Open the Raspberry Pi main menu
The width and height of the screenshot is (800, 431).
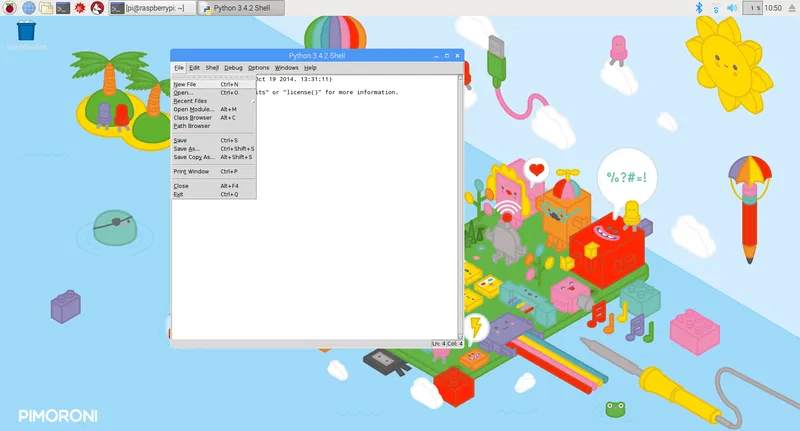(x=9, y=8)
